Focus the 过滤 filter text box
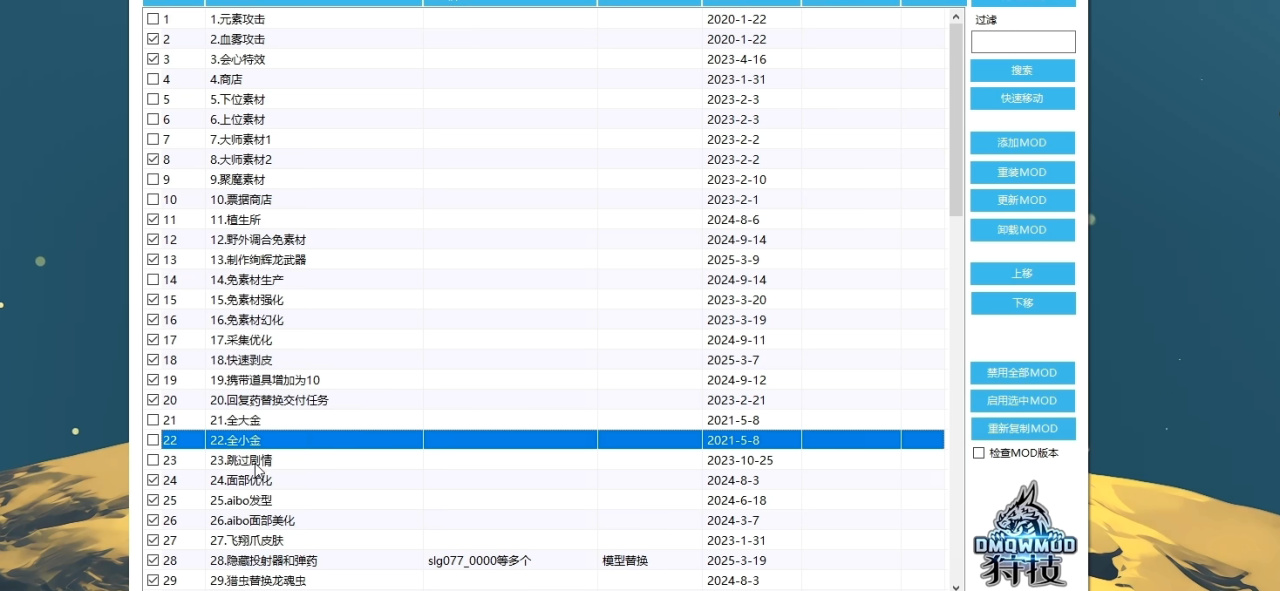 (1023, 42)
